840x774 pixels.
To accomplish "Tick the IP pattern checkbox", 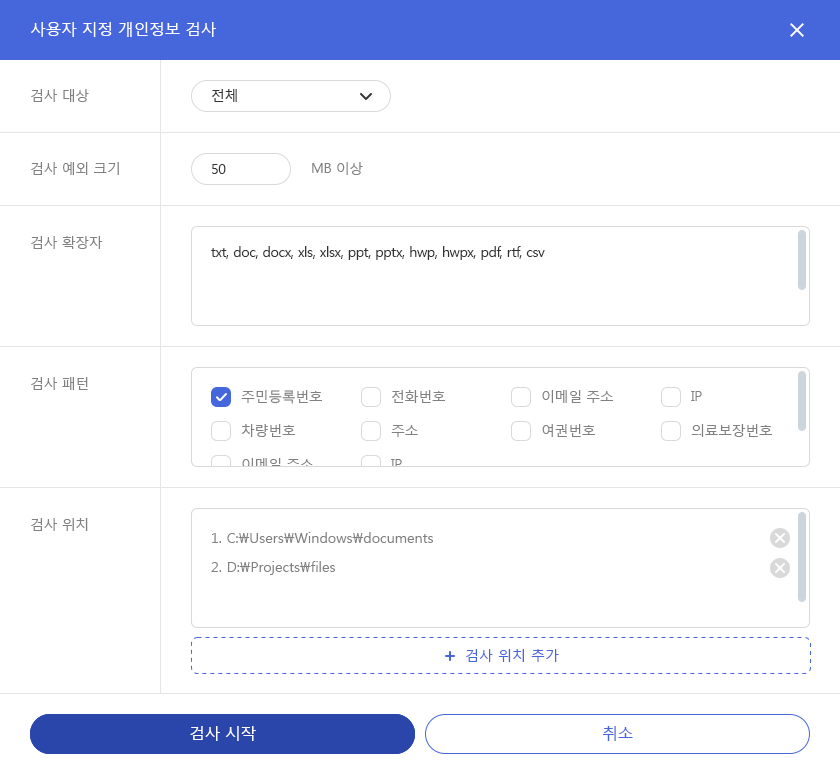I will pyautogui.click(x=671, y=397).
